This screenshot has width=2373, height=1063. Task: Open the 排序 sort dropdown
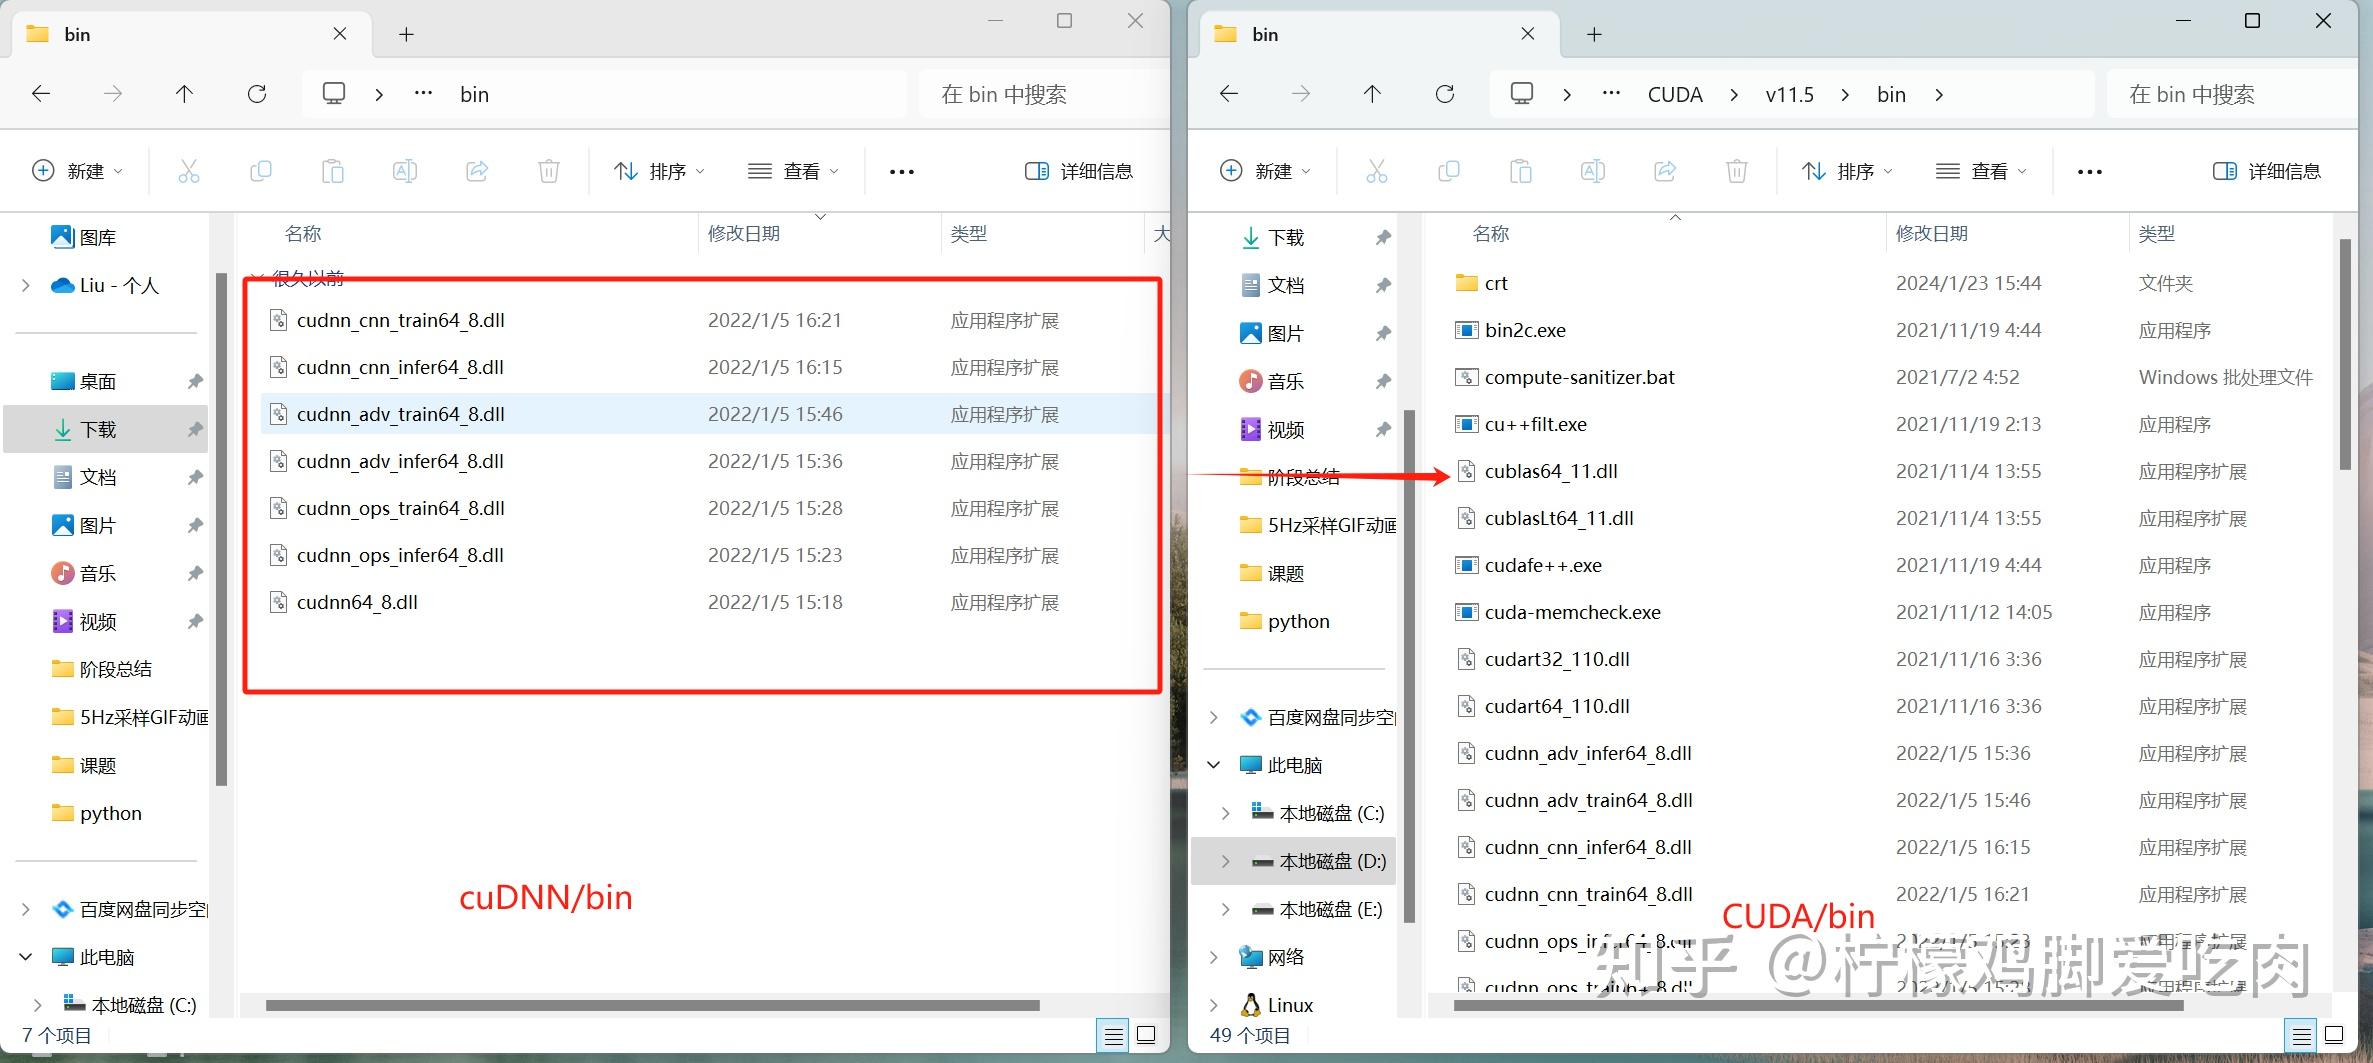pos(658,170)
